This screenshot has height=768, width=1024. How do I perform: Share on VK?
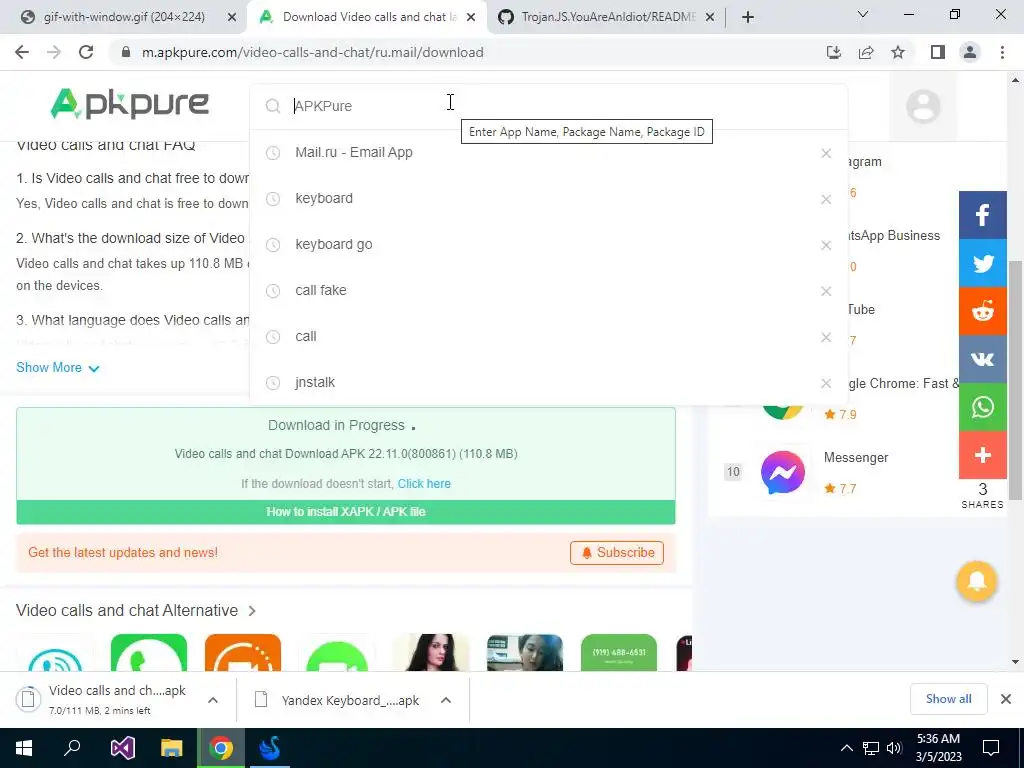pyautogui.click(x=982, y=359)
